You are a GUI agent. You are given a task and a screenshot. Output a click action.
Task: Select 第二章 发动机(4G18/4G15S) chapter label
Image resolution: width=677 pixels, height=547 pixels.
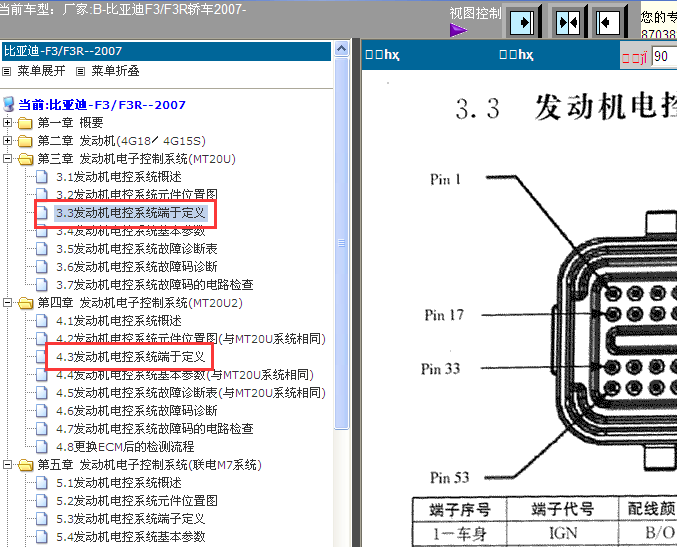[x=121, y=141]
